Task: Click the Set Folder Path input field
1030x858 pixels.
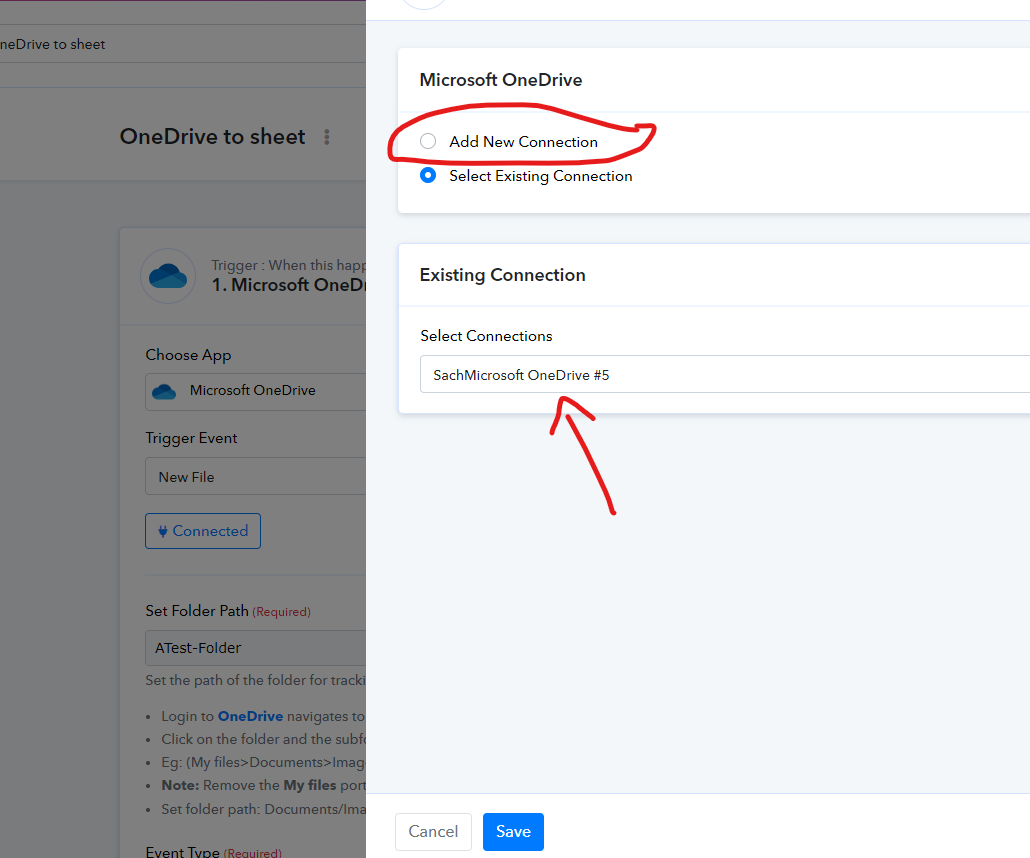Action: click(x=256, y=648)
